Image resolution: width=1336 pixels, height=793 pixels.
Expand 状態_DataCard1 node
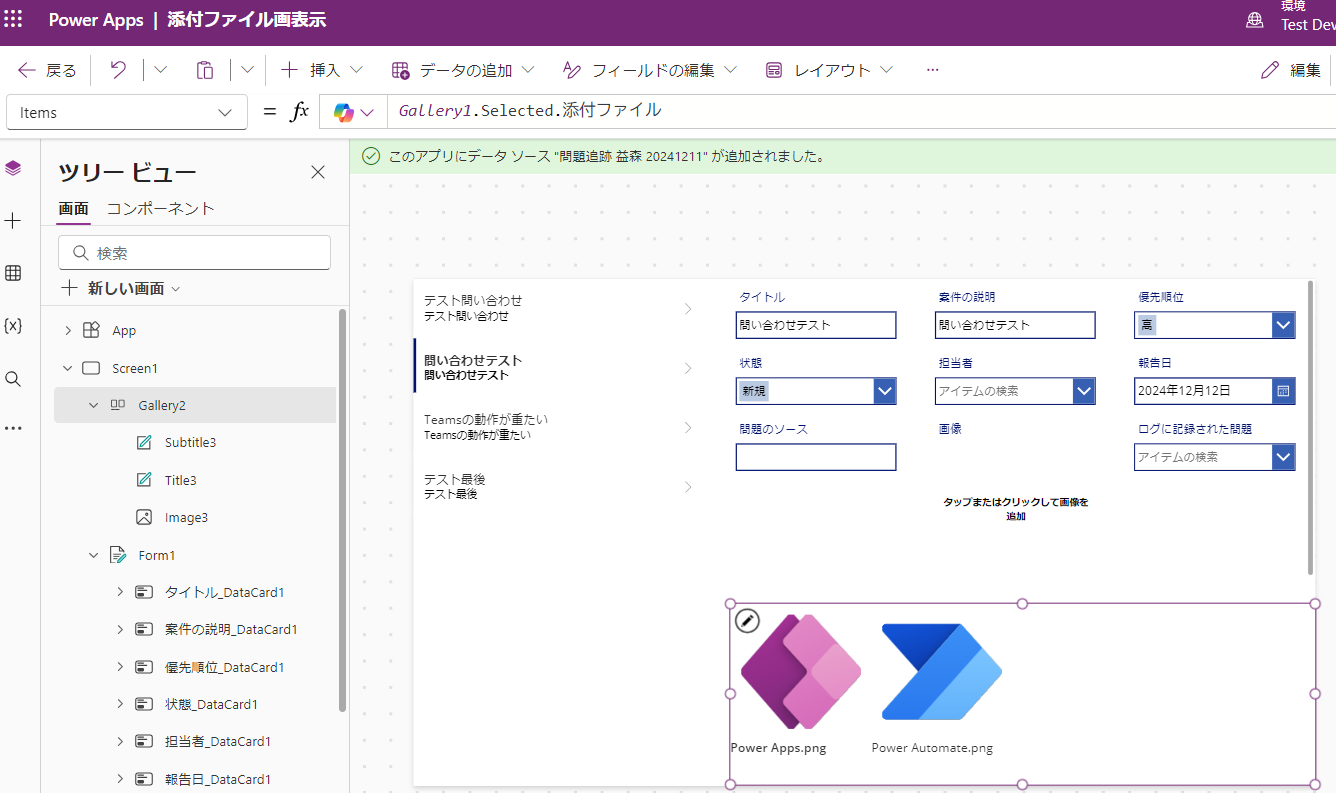click(120, 704)
